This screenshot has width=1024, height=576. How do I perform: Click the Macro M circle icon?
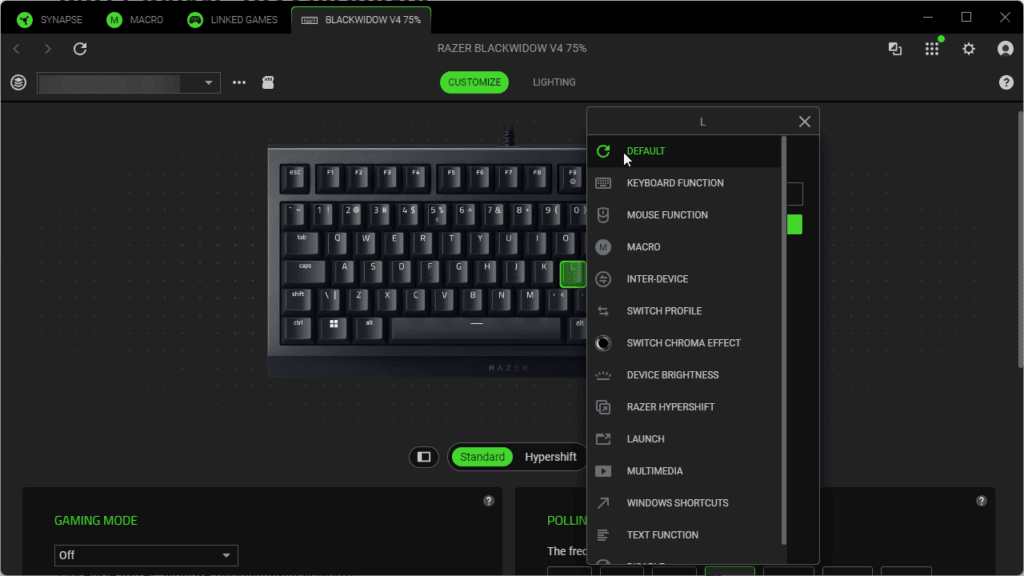(x=603, y=247)
